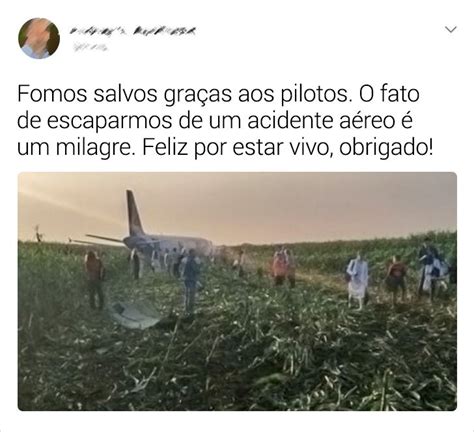Click the white object lying in field

[134, 316]
